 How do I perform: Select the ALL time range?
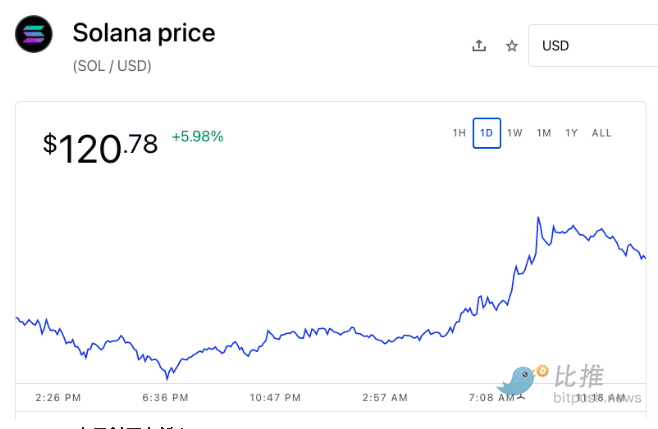(x=602, y=133)
